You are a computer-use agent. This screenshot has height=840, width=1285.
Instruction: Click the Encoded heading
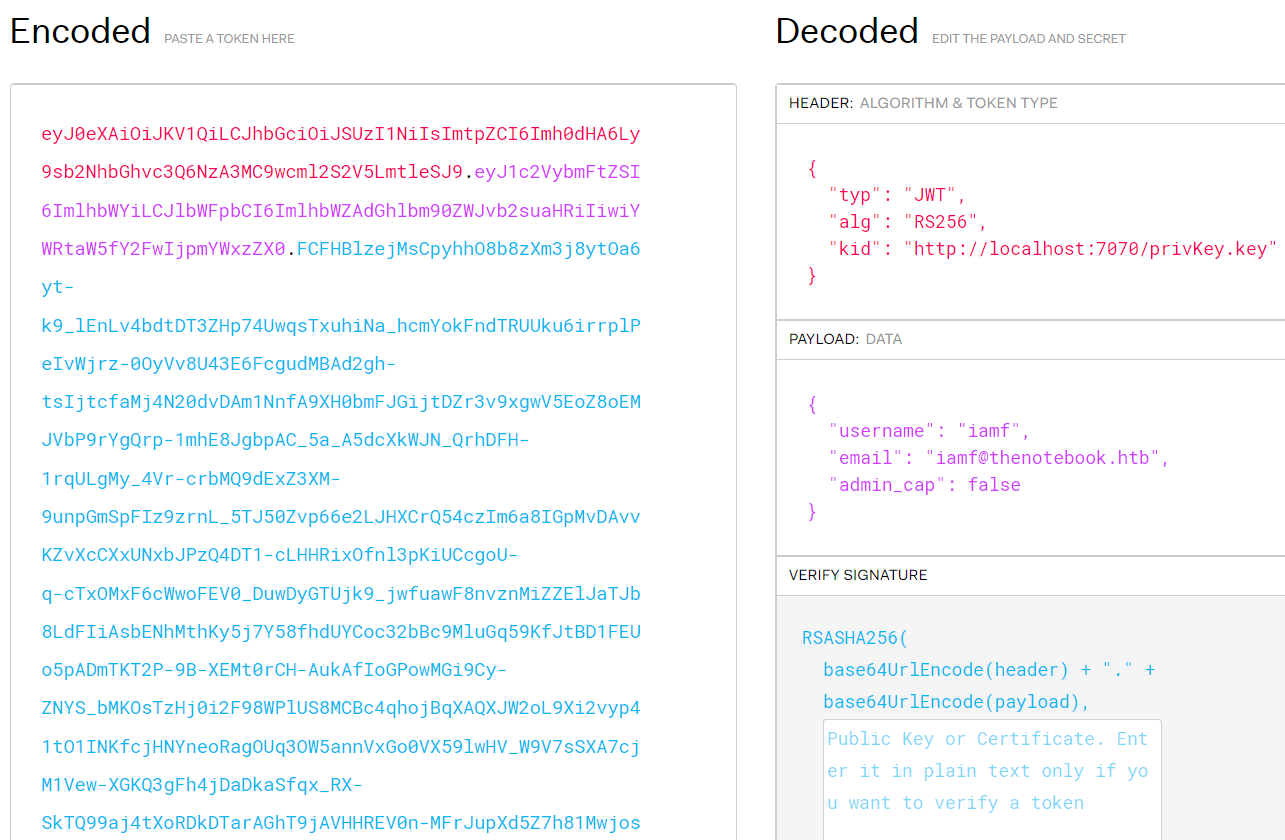tap(80, 31)
